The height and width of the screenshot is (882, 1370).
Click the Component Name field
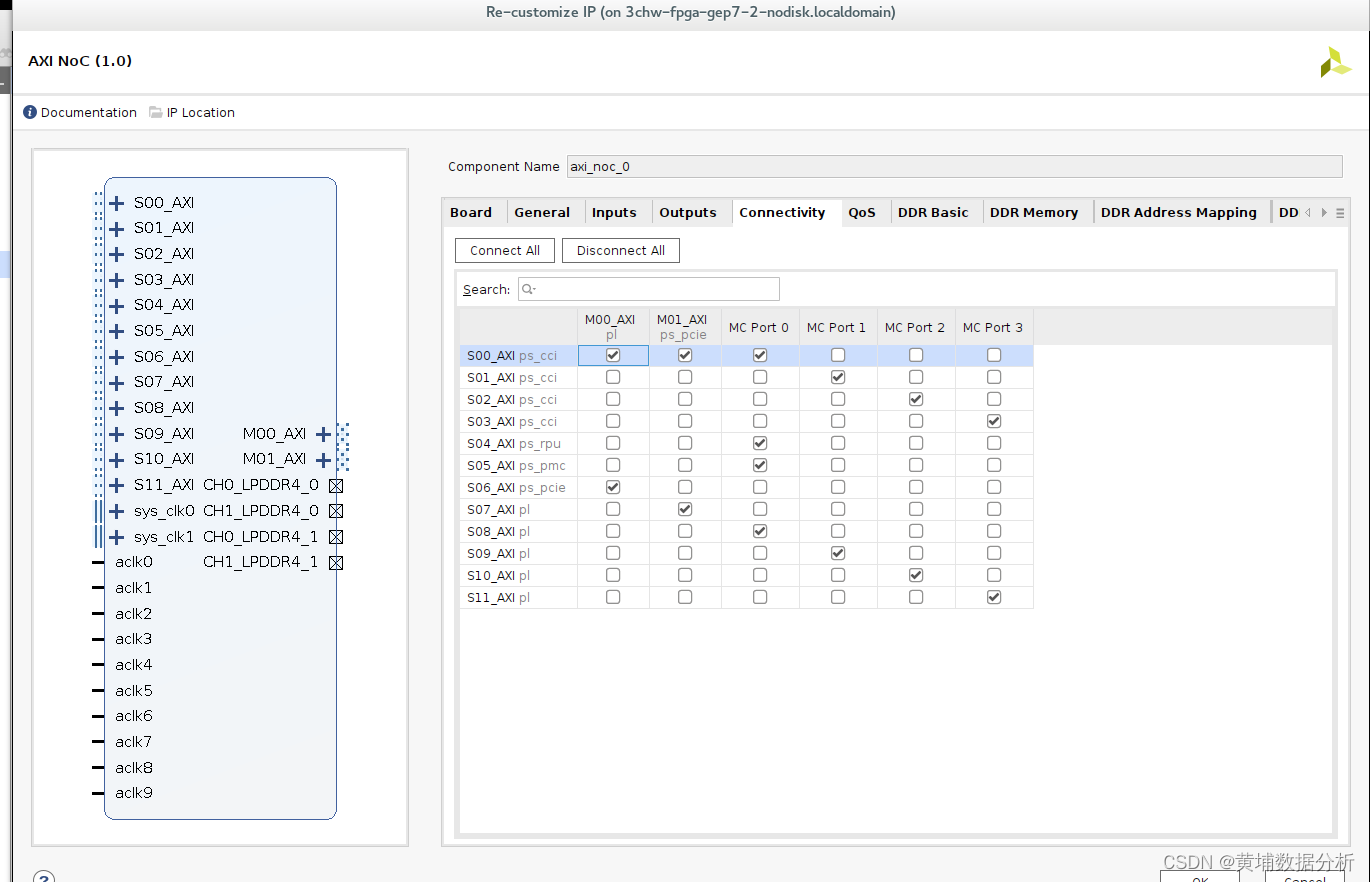(x=955, y=167)
